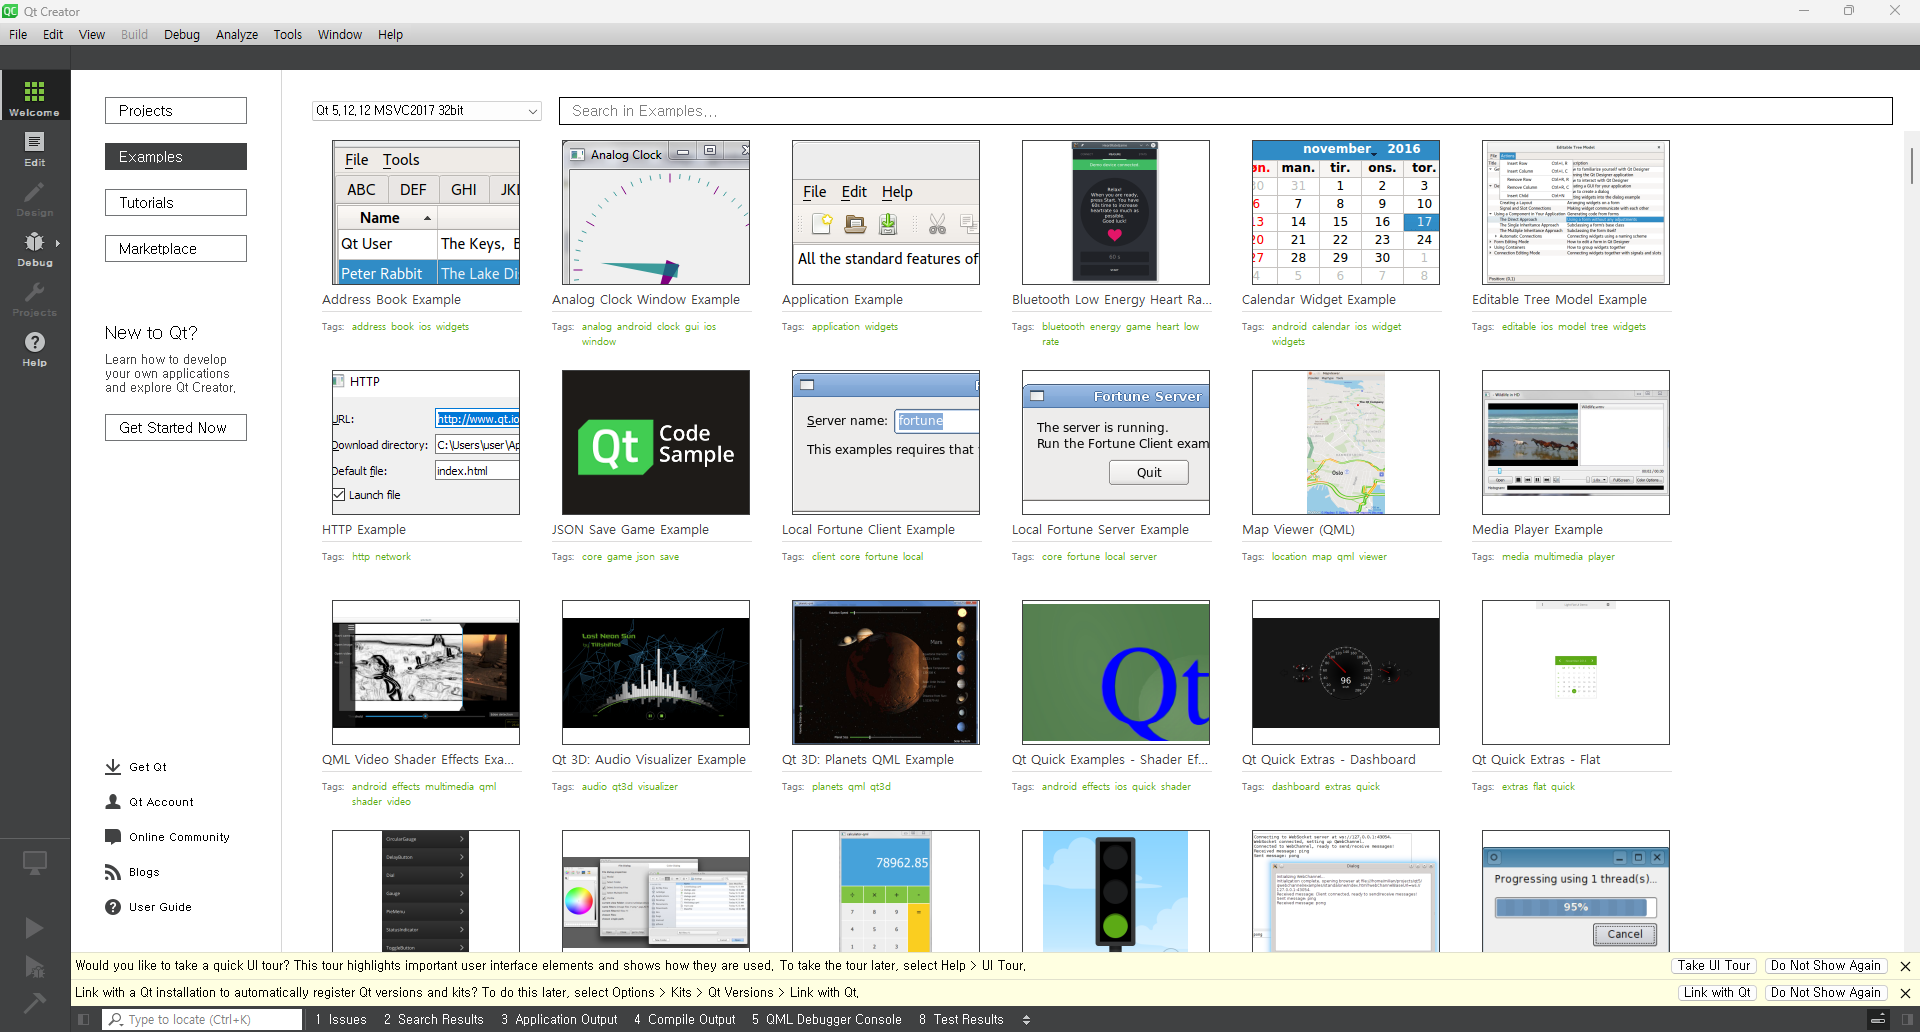Open the kit selector monitor icon

[x=35, y=862]
